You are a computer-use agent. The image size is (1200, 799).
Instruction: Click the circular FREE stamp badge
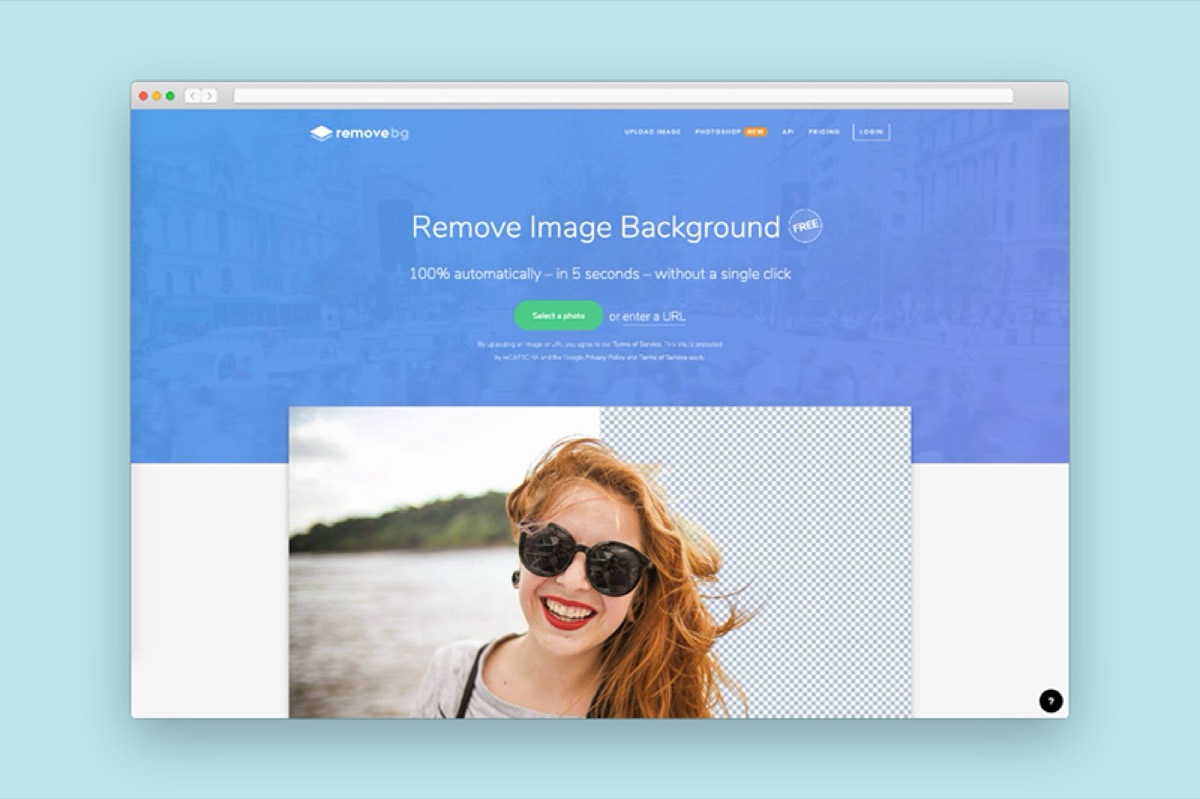click(805, 226)
